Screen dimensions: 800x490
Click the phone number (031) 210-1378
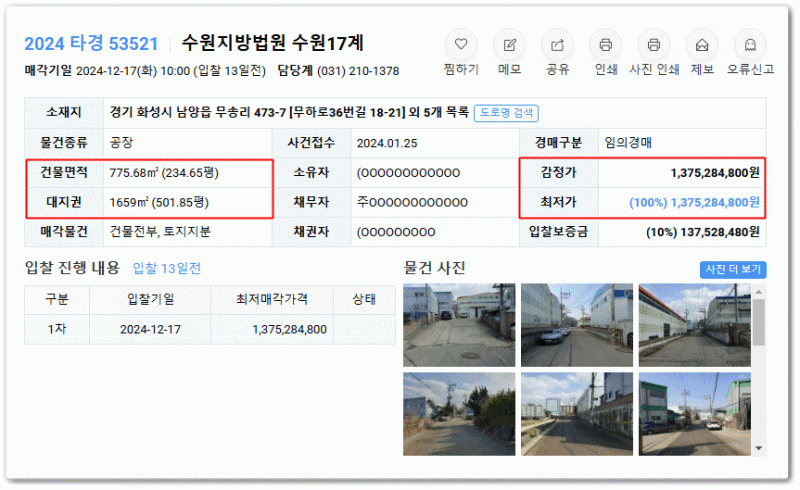358,71
